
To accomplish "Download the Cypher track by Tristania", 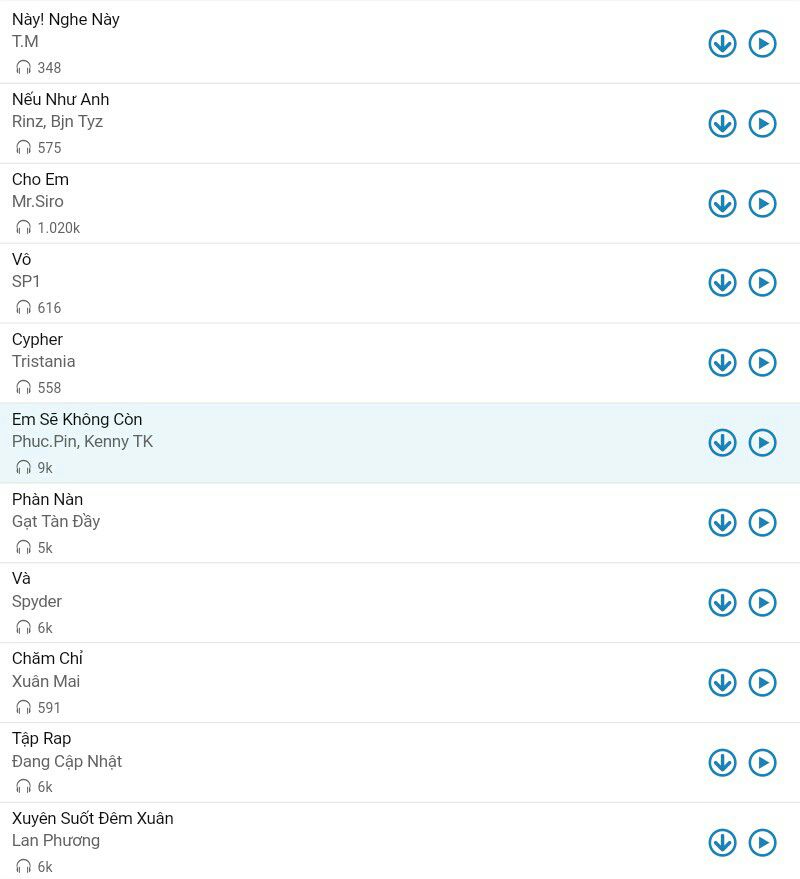I will [722, 363].
